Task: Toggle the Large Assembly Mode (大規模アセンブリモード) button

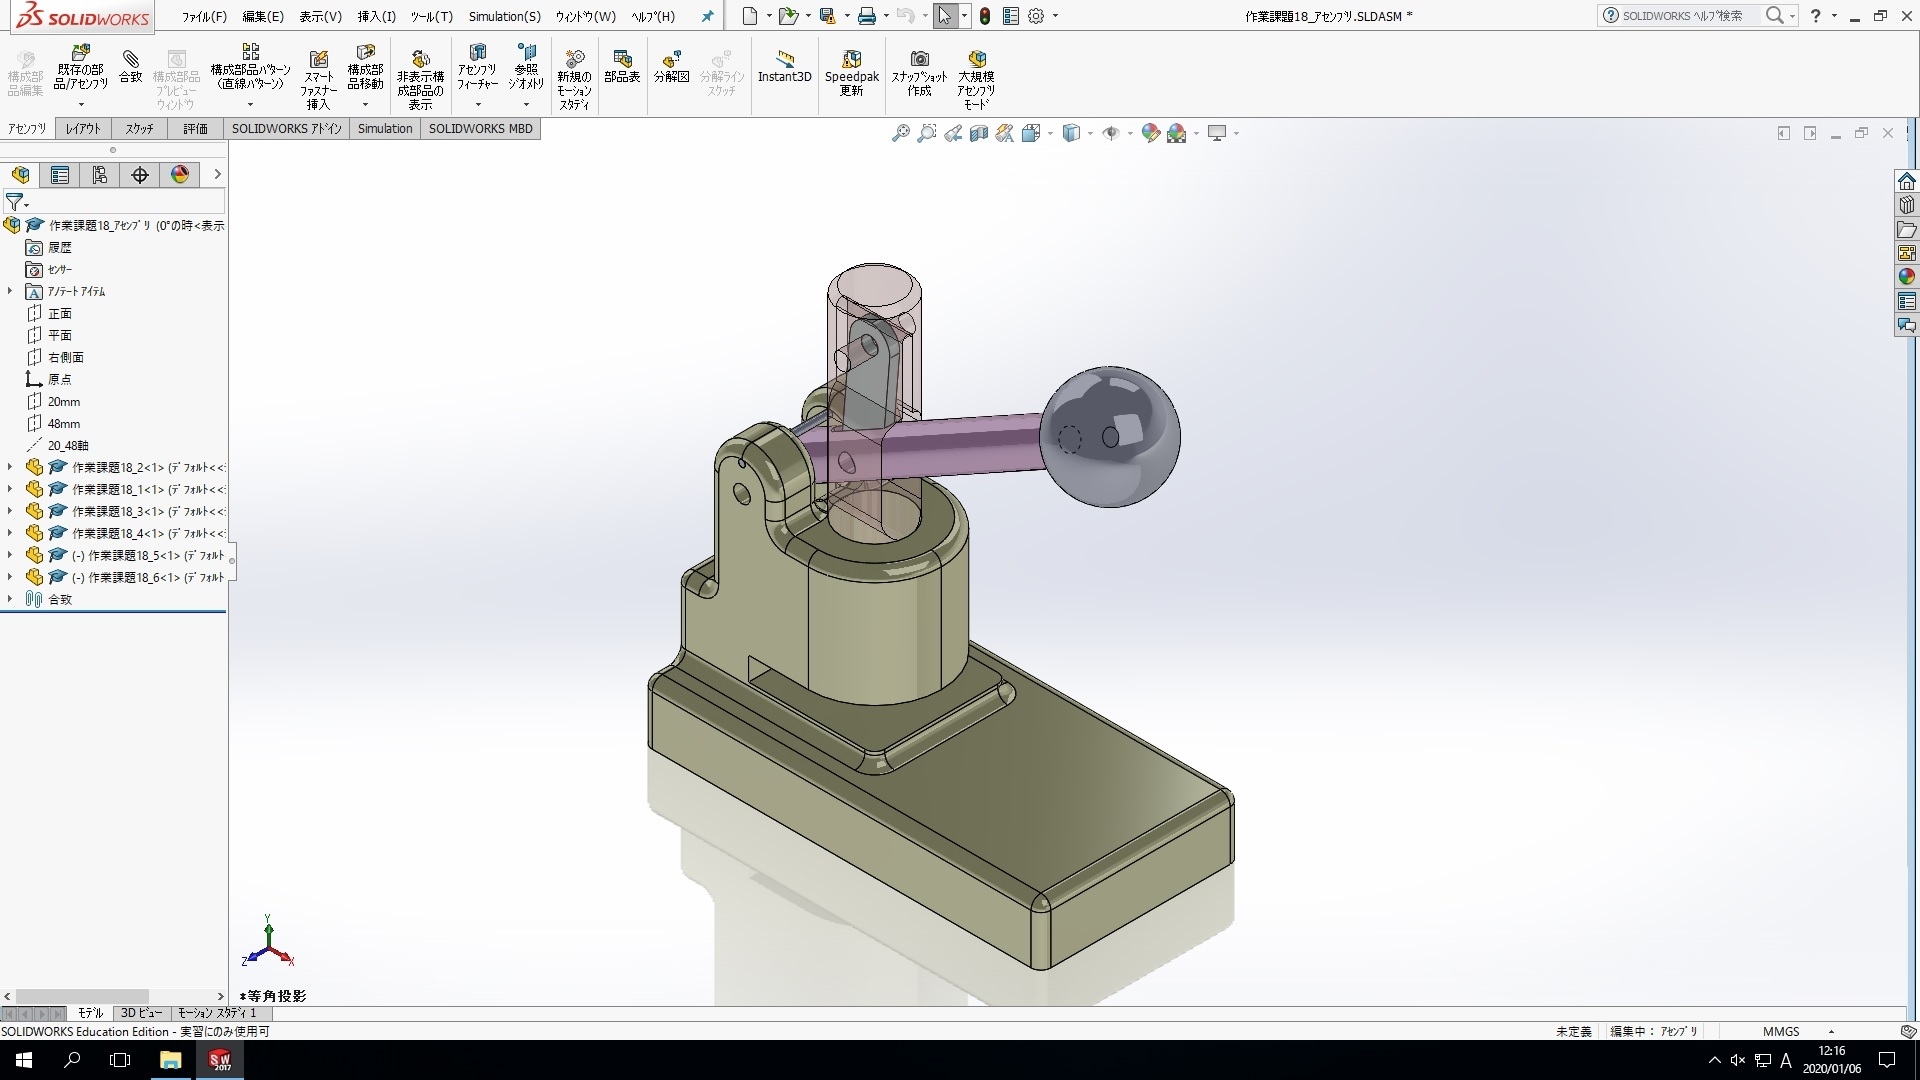Action: pos(976,75)
